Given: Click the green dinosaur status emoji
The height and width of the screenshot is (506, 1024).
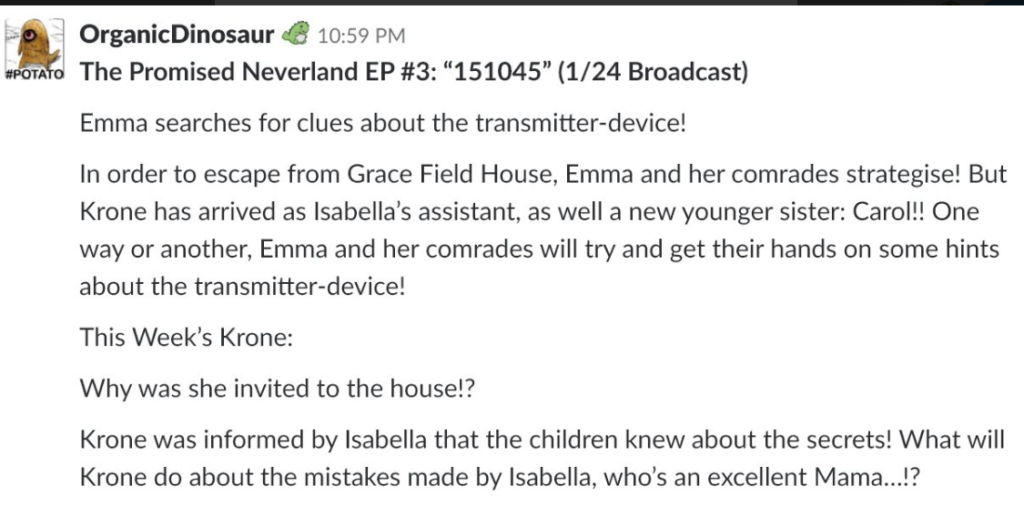Looking at the screenshot, I should pos(295,34).
